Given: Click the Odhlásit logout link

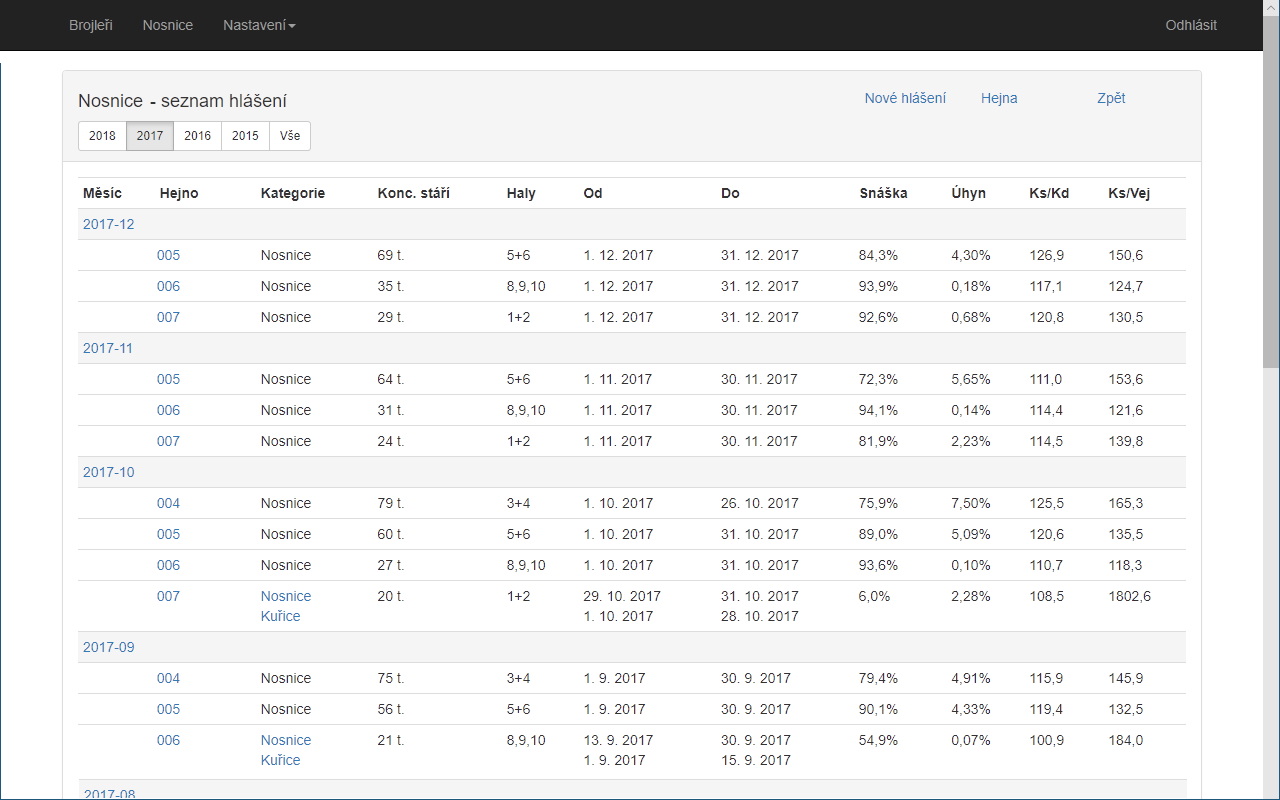Looking at the screenshot, I should [1191, 25].
